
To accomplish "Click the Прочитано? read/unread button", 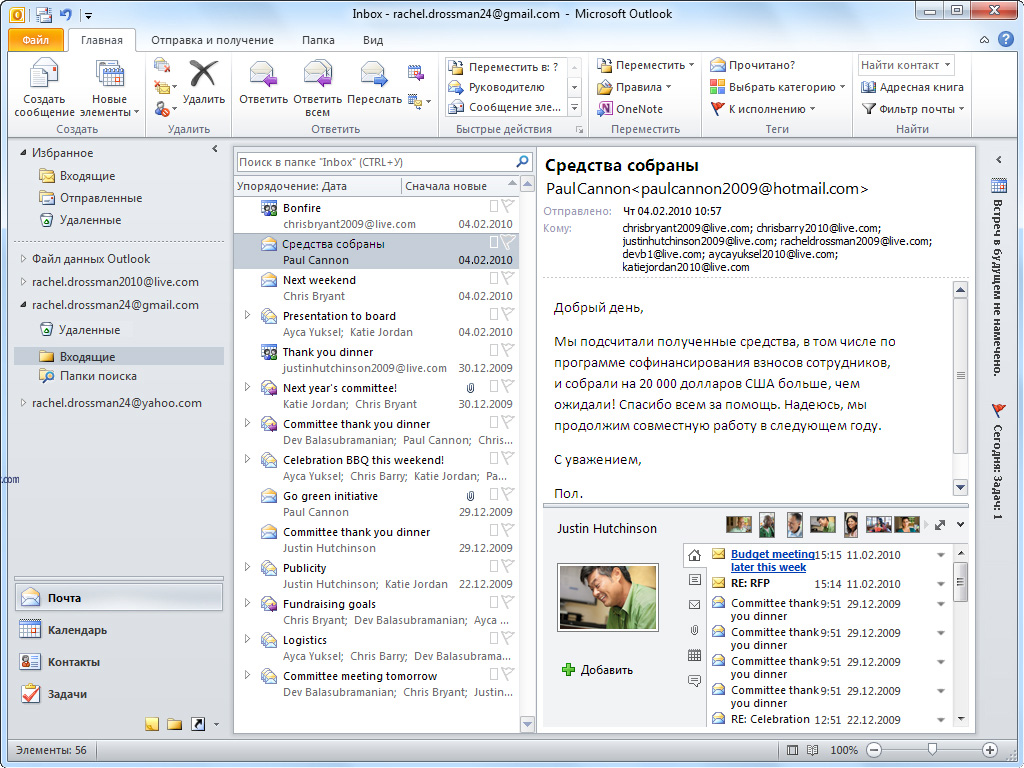I will tap(752, 65).
